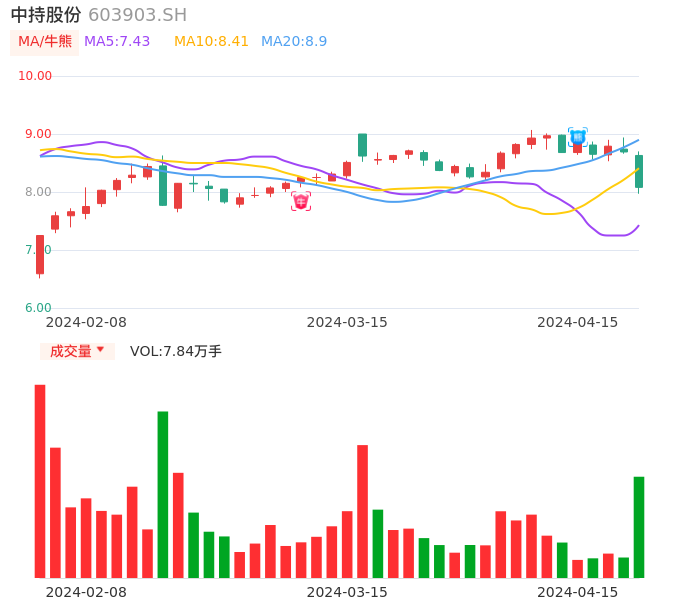686x606 pixels.
Task: Click the large green candlestick near 9.00
Action: point(362,145)
